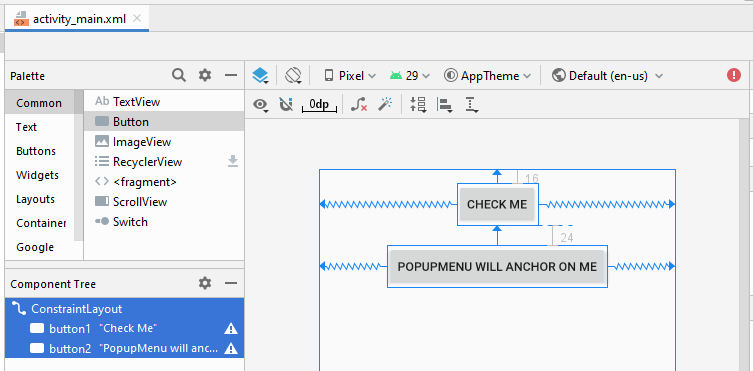Image resolution: width=753 pixels, height=371 pixels.
Task: Open the Align tool icon
Action: (x=445, y=105)
